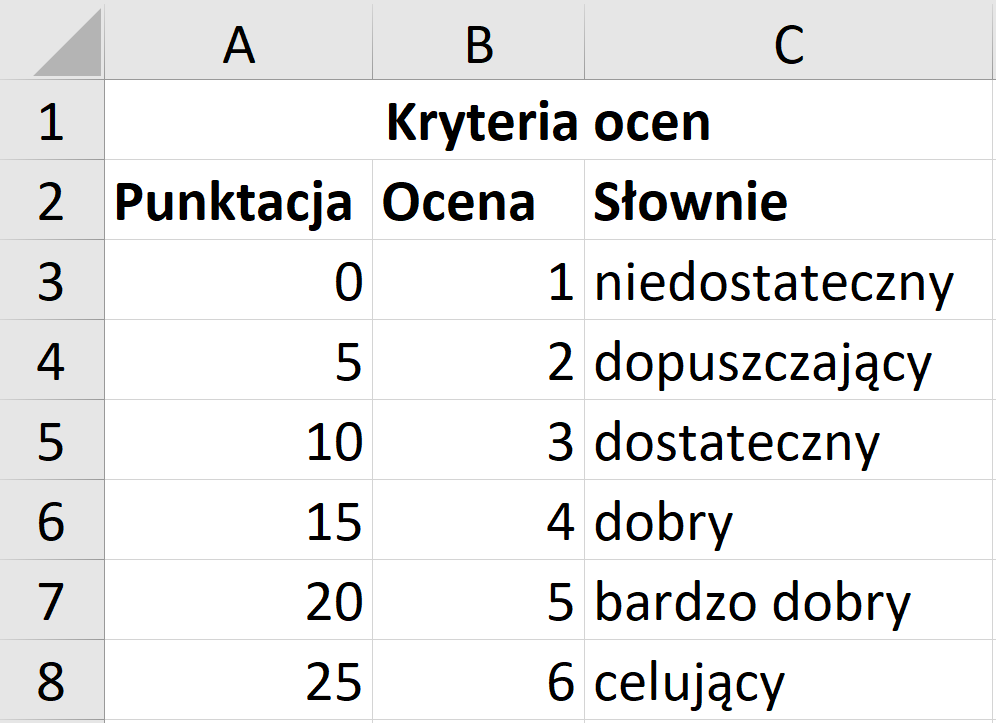Select column C header

click(790, 39)
